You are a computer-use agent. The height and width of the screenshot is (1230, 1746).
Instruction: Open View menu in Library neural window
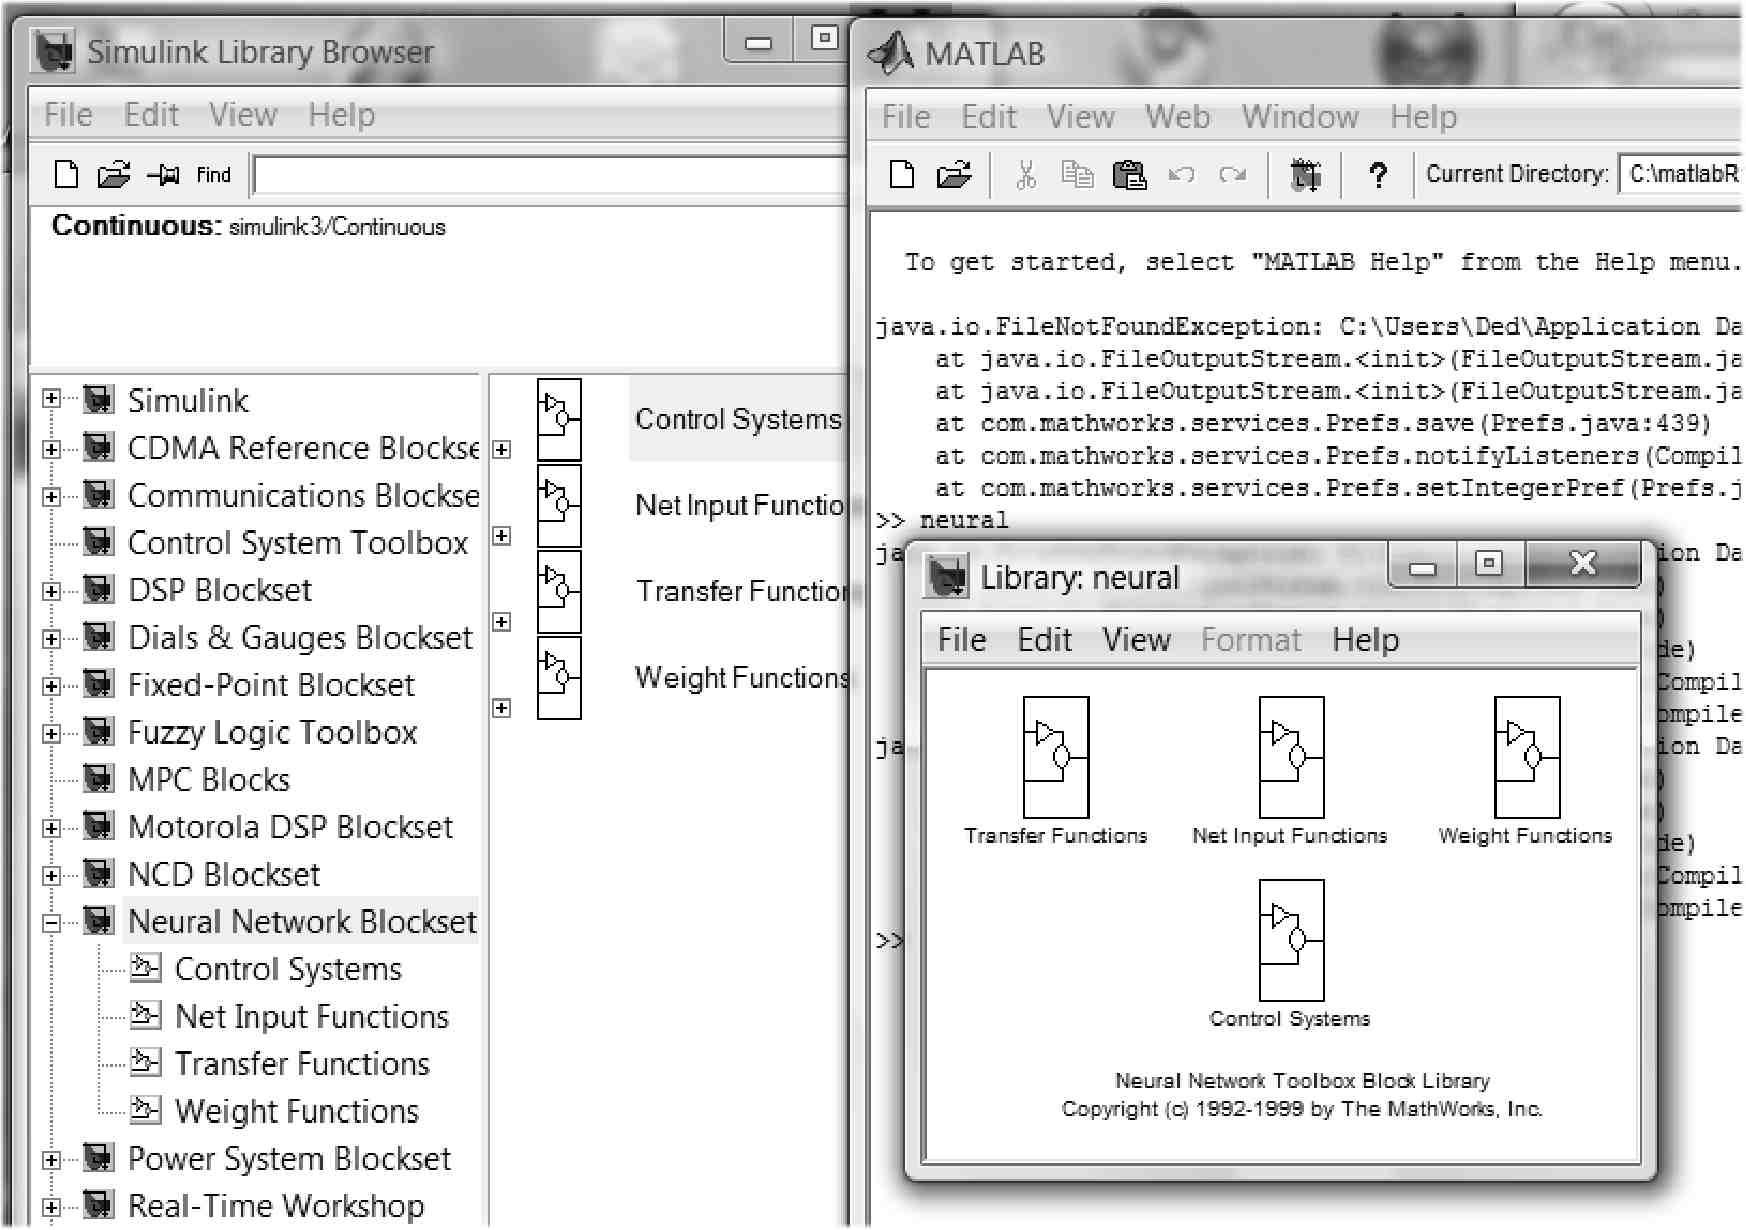tap(1136, 640)
